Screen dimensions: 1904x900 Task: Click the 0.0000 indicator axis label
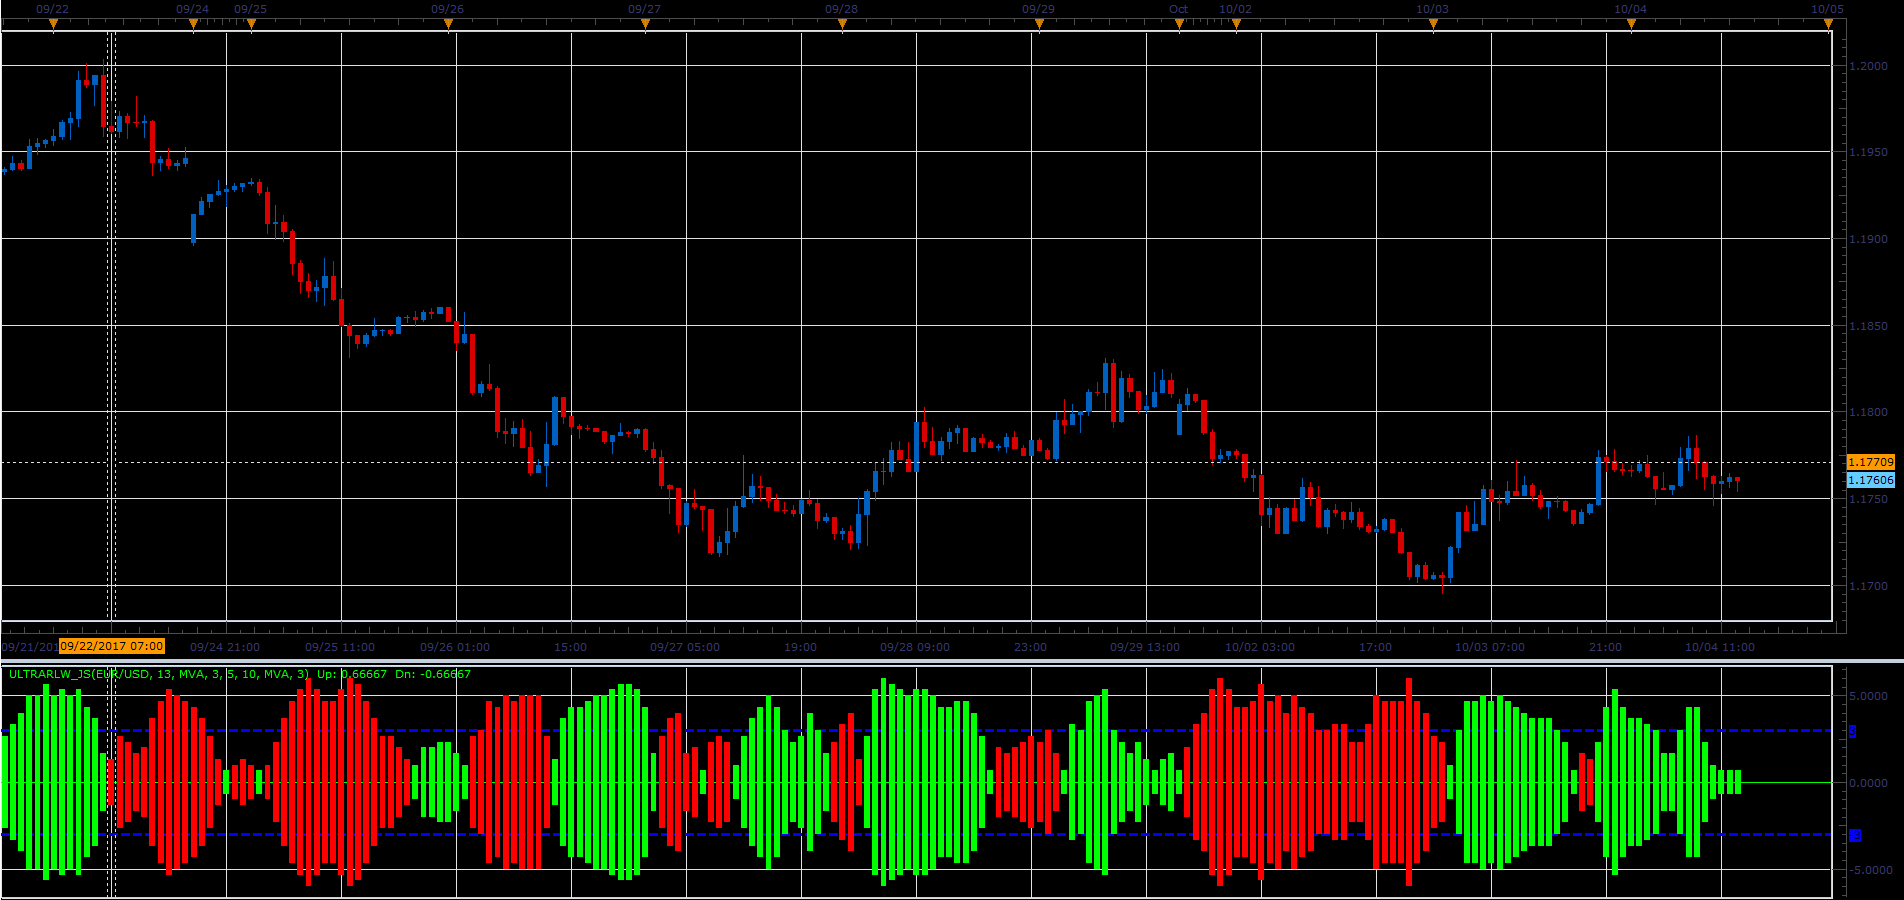1869,783
